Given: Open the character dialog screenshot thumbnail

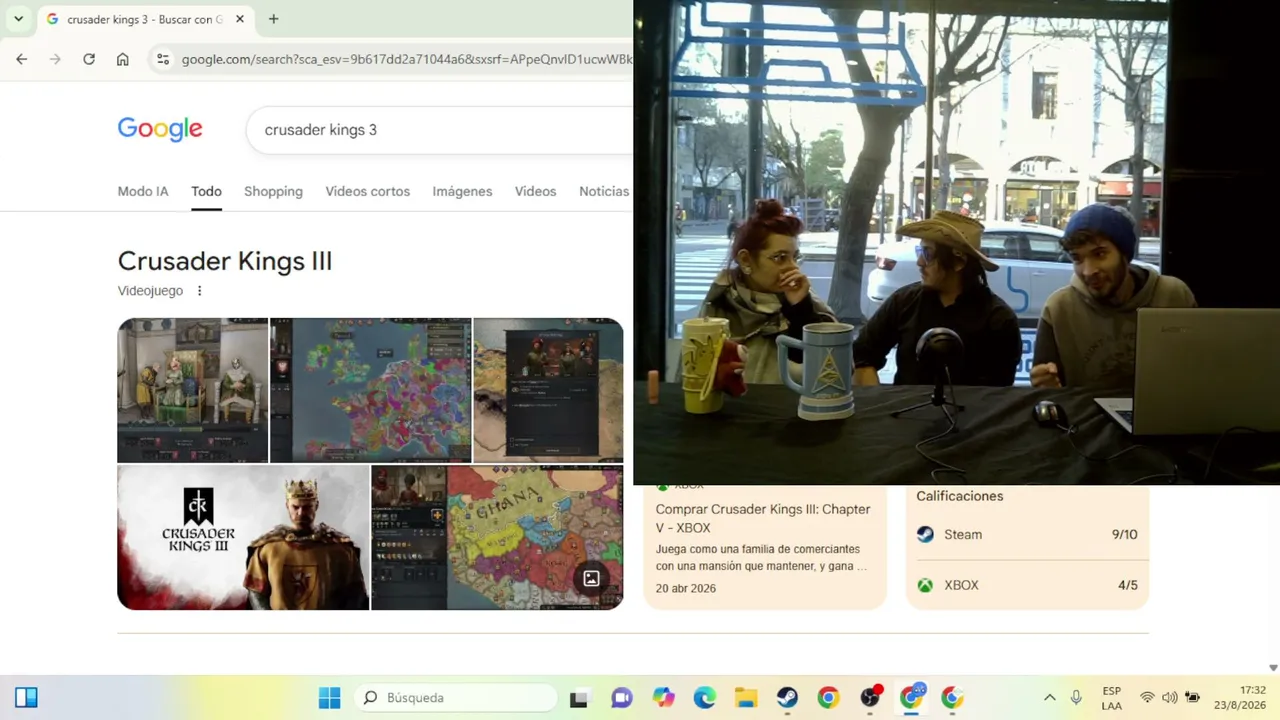Looking at the screenshot, I should (548, 390).
